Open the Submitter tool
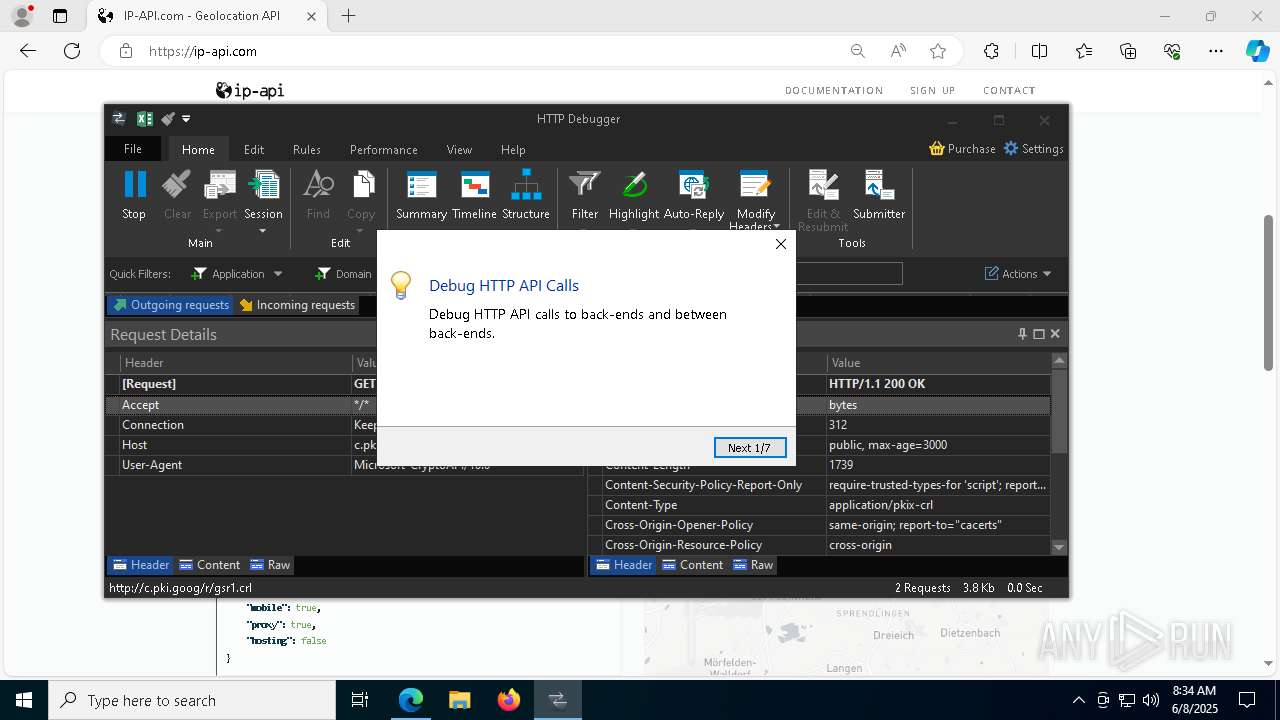The width and height of the screenshot is (1280, 720). click(x=879, y=195)
